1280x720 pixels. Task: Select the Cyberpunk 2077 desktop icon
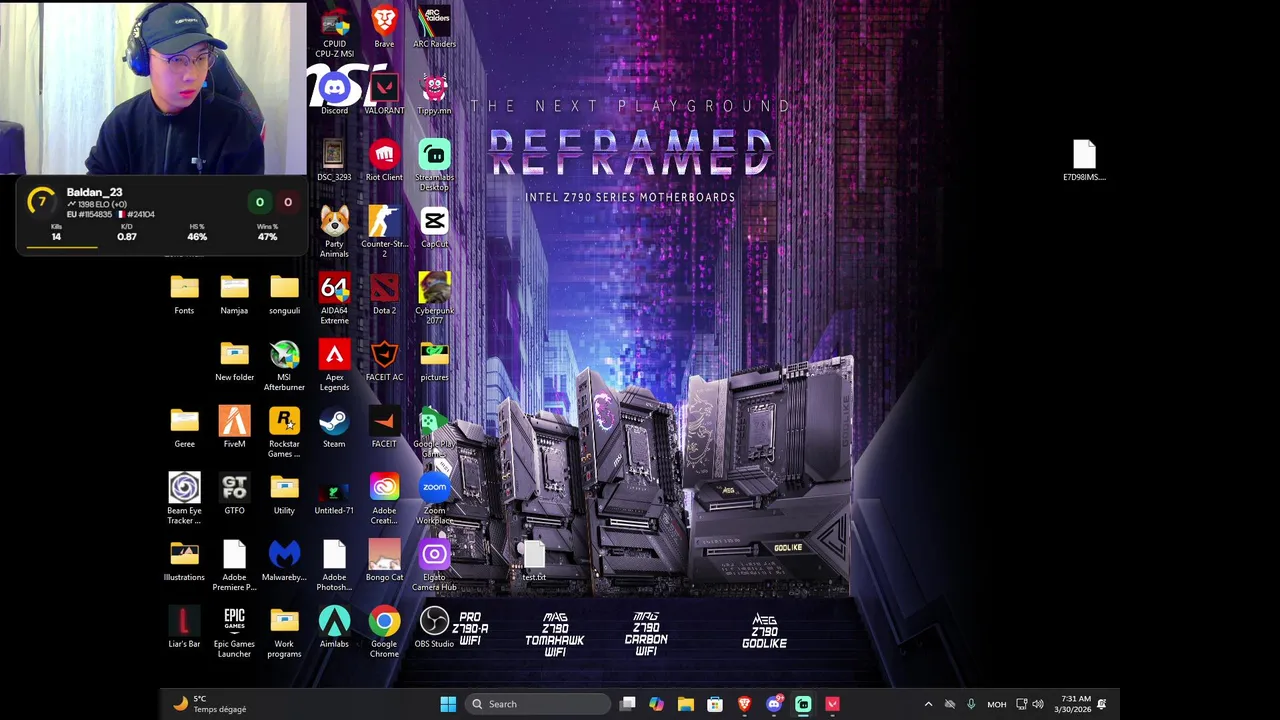[434, 299]
